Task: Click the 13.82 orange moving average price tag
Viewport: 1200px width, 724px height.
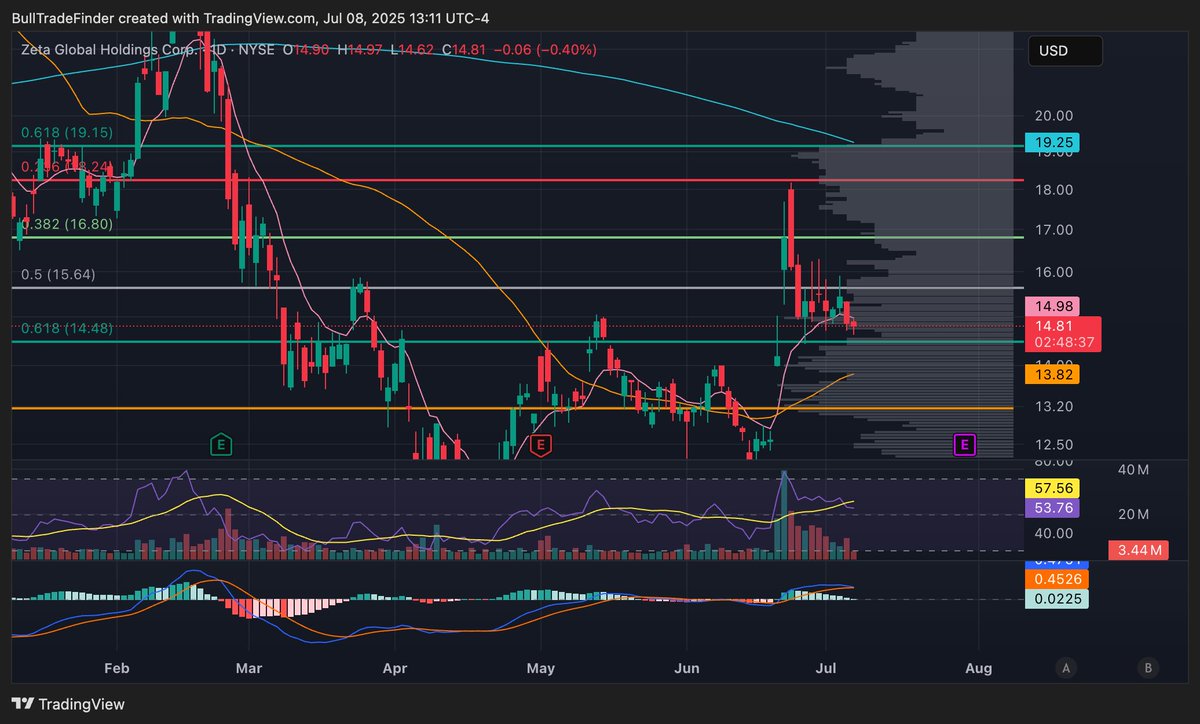Action: (x=1053, y=373)
